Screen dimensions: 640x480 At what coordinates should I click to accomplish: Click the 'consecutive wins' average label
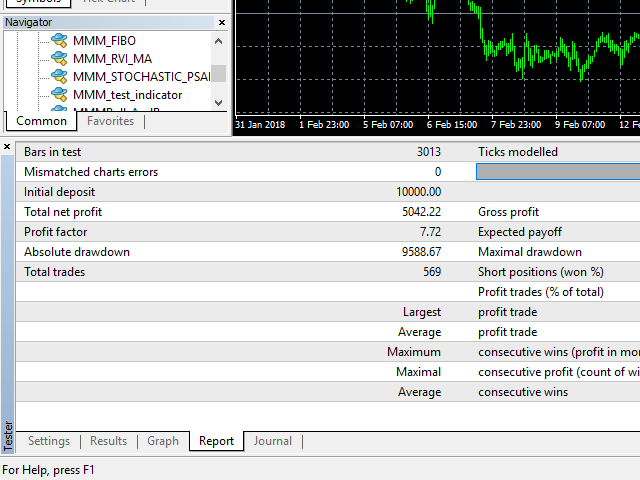pos(523,392)
